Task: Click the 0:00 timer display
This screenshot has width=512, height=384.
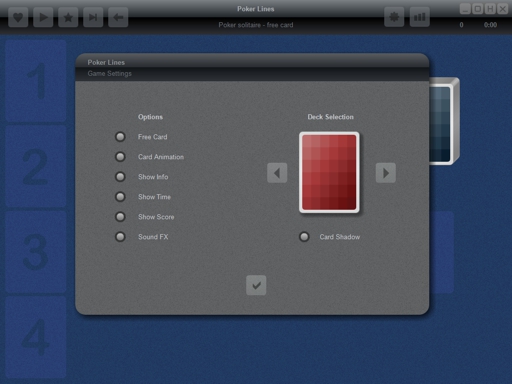Action: 490,25
